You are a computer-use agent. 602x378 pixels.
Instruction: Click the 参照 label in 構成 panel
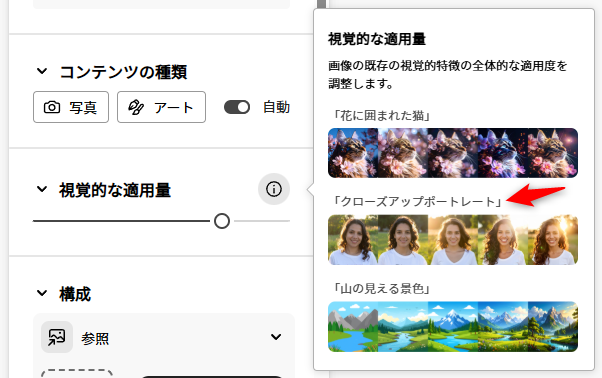coord(95,338)
